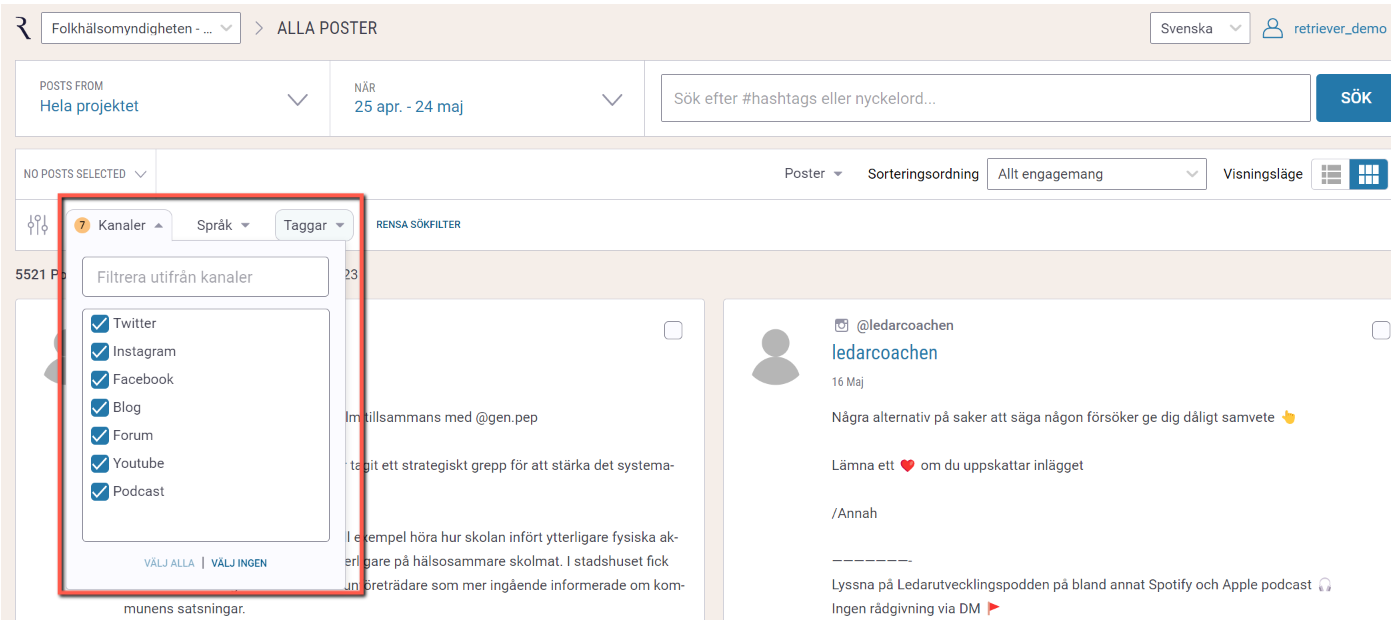Open the 'Allt engagemang' sort order dropdown

click(1097, 174)
